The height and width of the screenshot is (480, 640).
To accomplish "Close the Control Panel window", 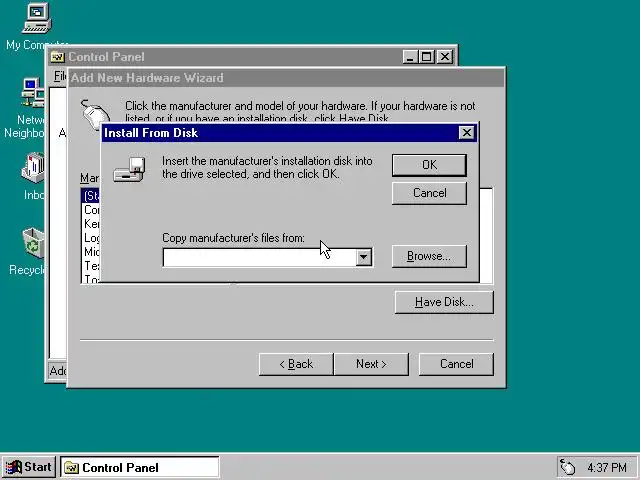I will 445,57.
